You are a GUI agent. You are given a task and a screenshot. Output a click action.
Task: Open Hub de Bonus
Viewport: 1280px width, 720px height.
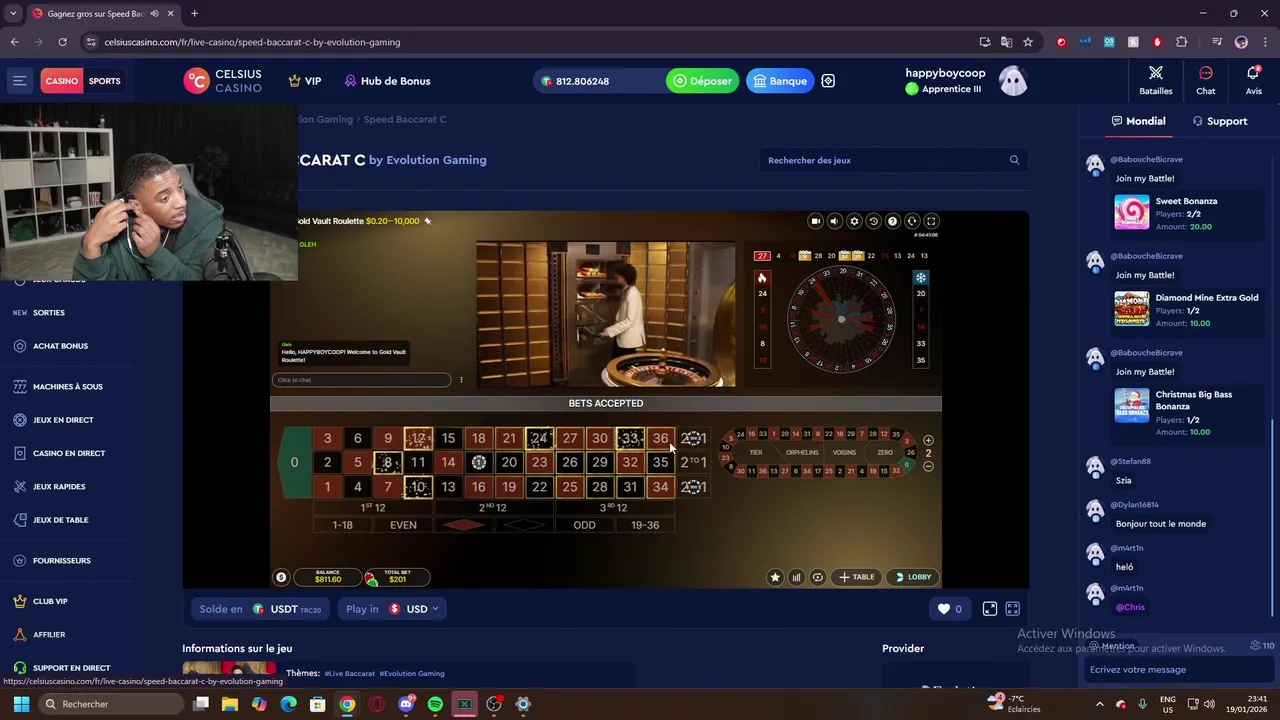tap(387, 81)
